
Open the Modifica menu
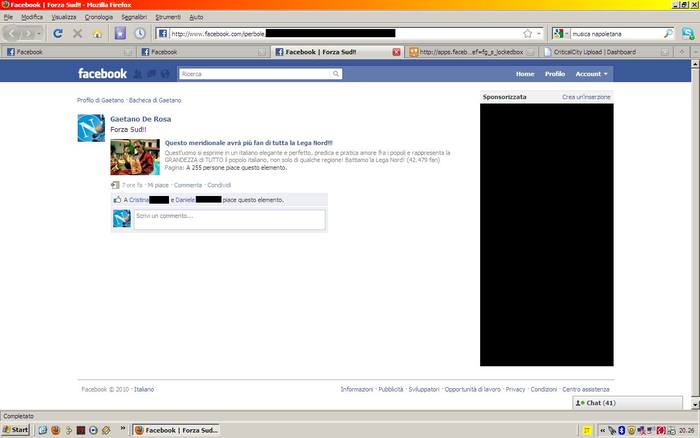pyautogui.click(x=32, y=17)
